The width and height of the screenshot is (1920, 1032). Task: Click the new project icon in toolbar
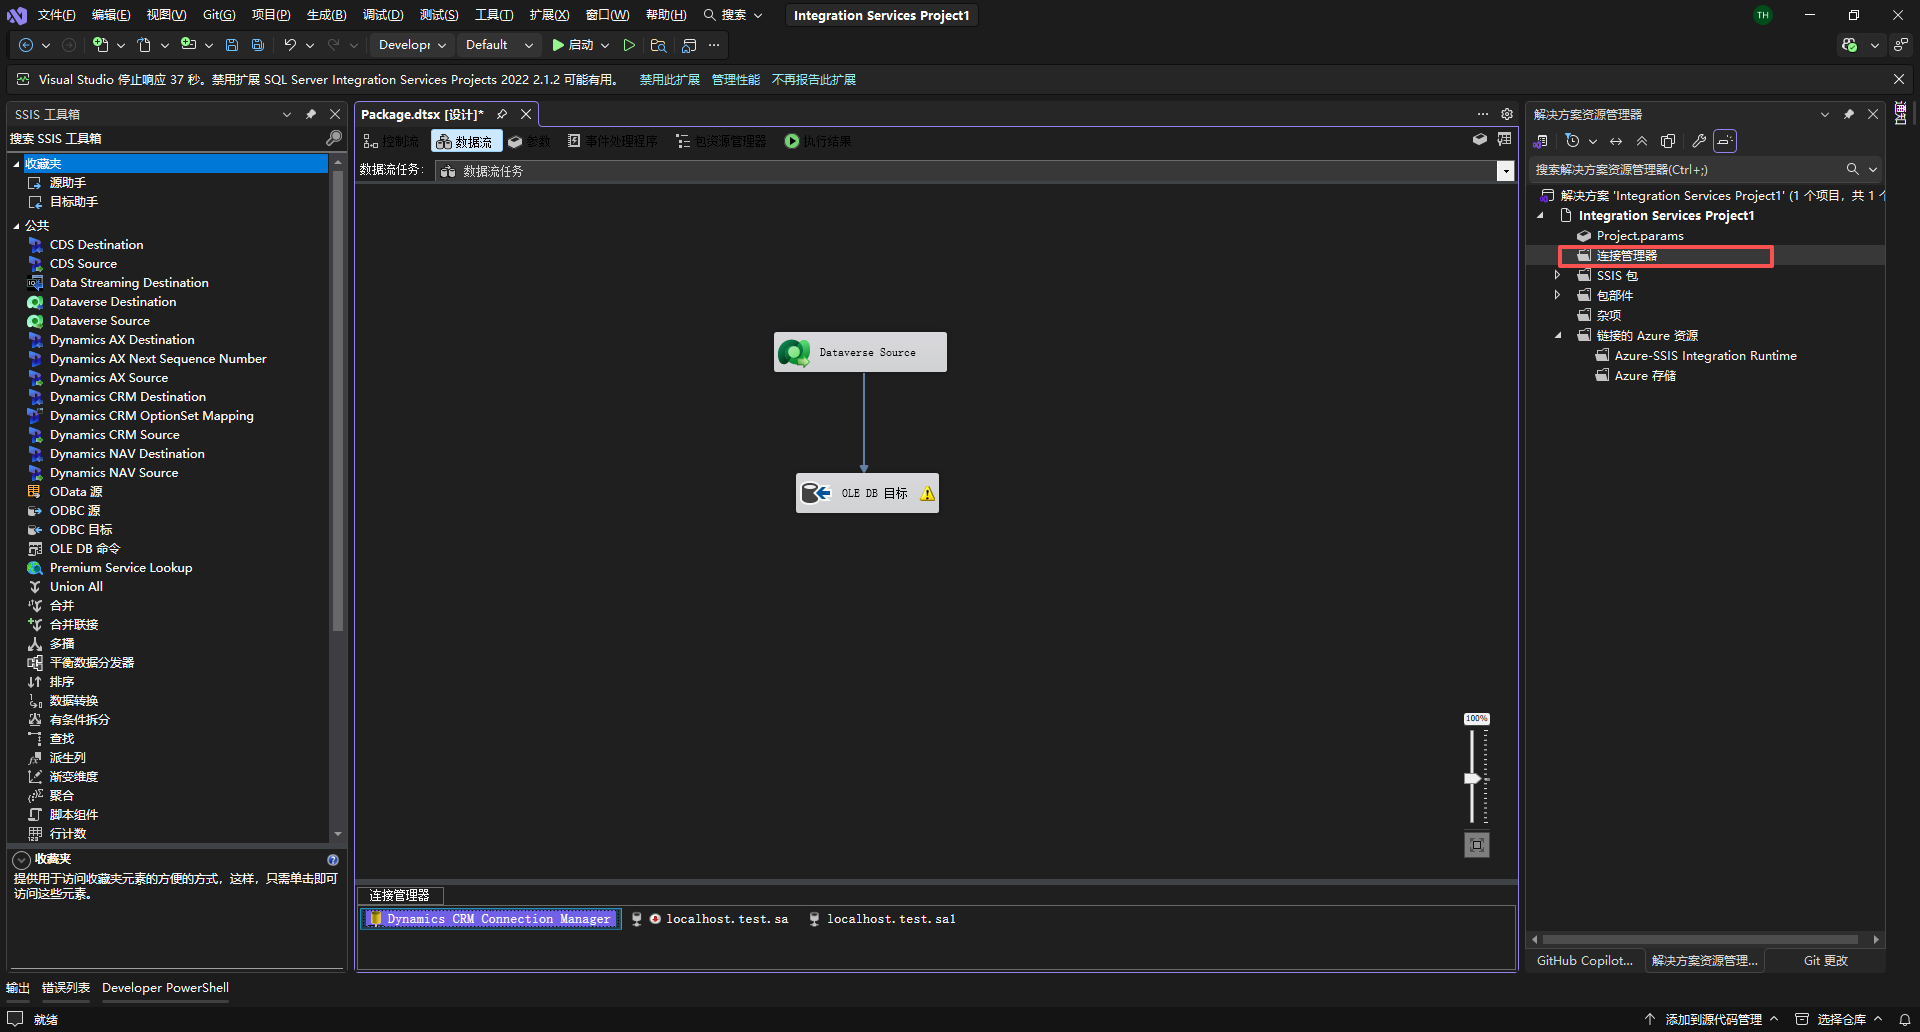click(100, 45)
